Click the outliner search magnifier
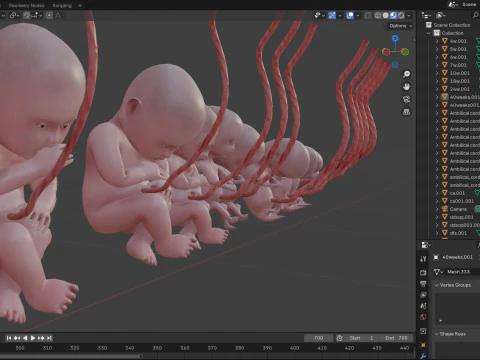Viewport: 480px width, 360px height. (475, 15)
